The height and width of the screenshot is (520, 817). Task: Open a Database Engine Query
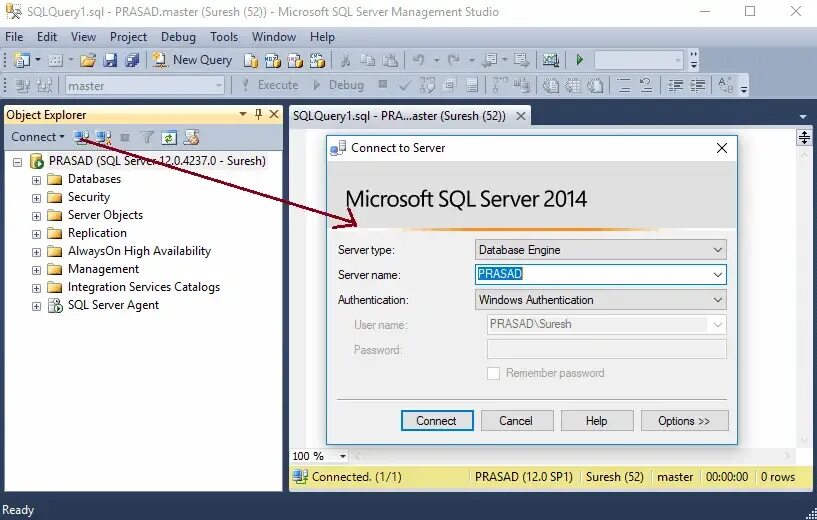[x=251, y=60]
